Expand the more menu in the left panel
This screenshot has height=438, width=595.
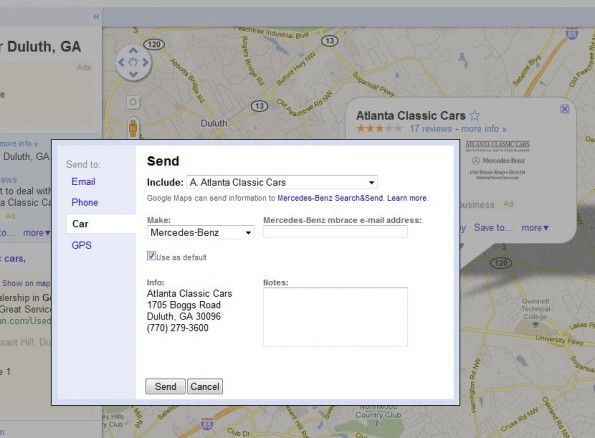[36, 233]
